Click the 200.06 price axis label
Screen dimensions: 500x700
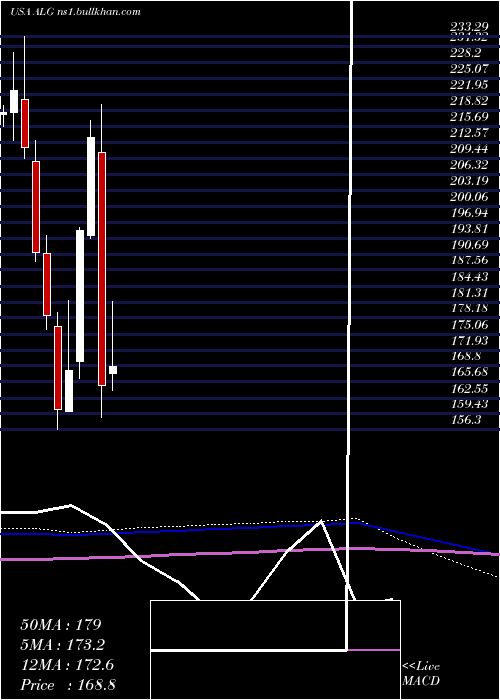click(x=469, y=197)
